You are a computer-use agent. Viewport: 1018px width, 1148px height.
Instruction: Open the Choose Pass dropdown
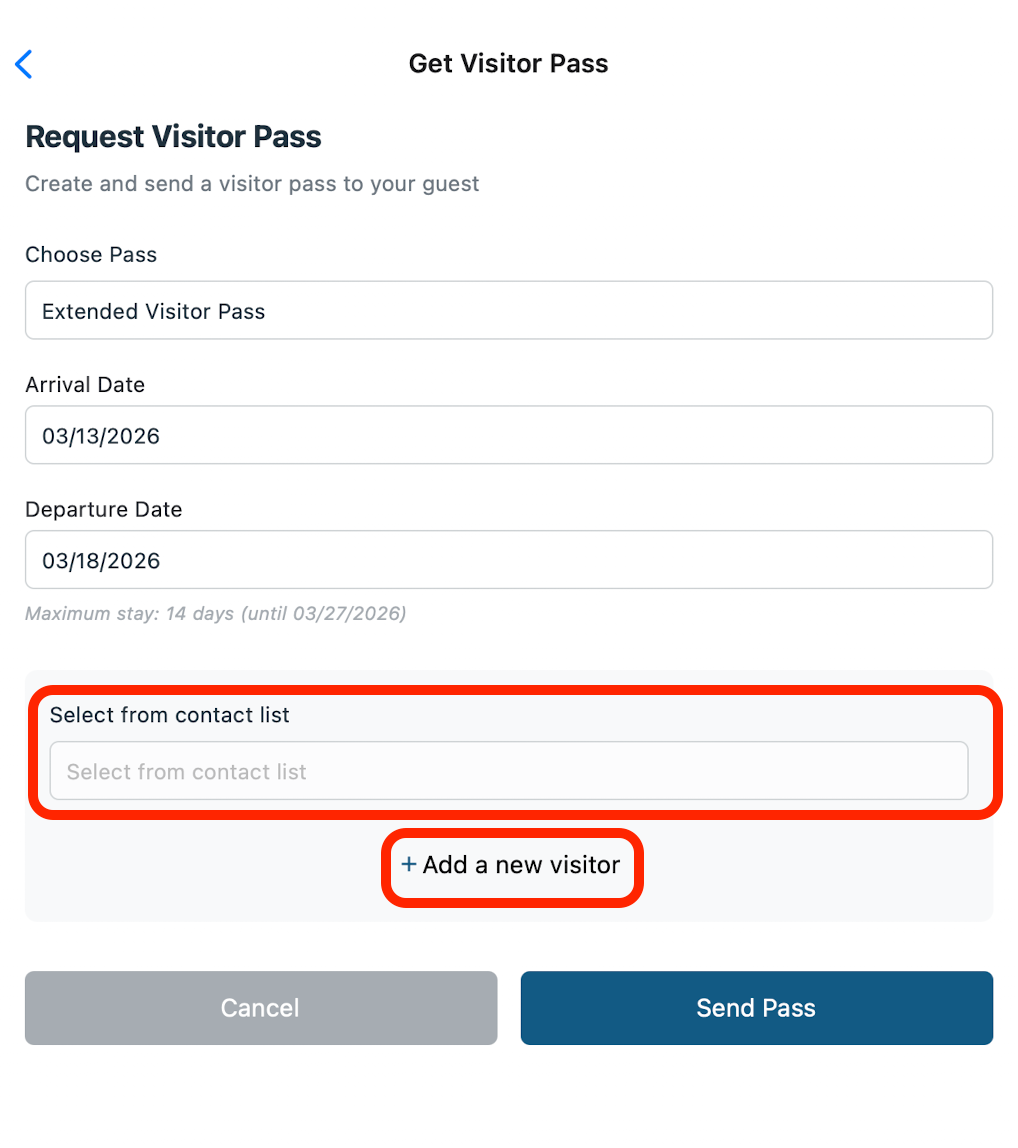click(508, 311)
